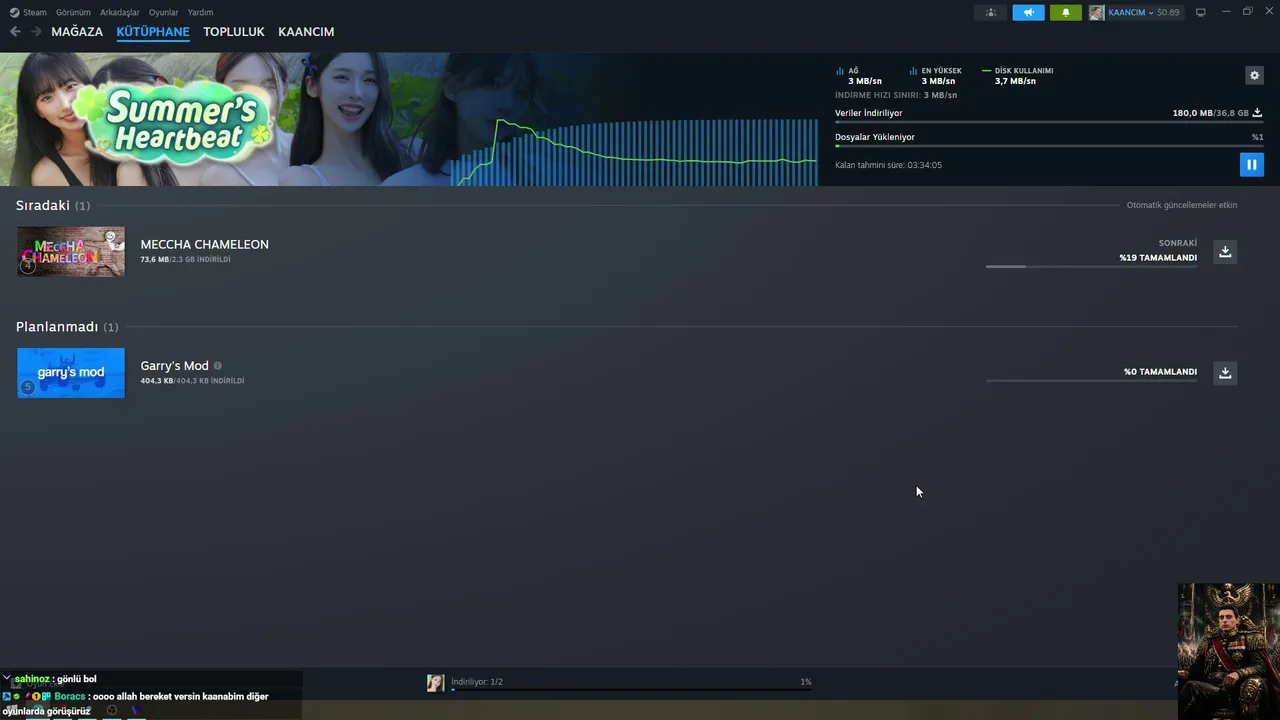The image size is (1280, 720).
Task: Switch to the MAĞAZA tab
Action: point(77,32)
